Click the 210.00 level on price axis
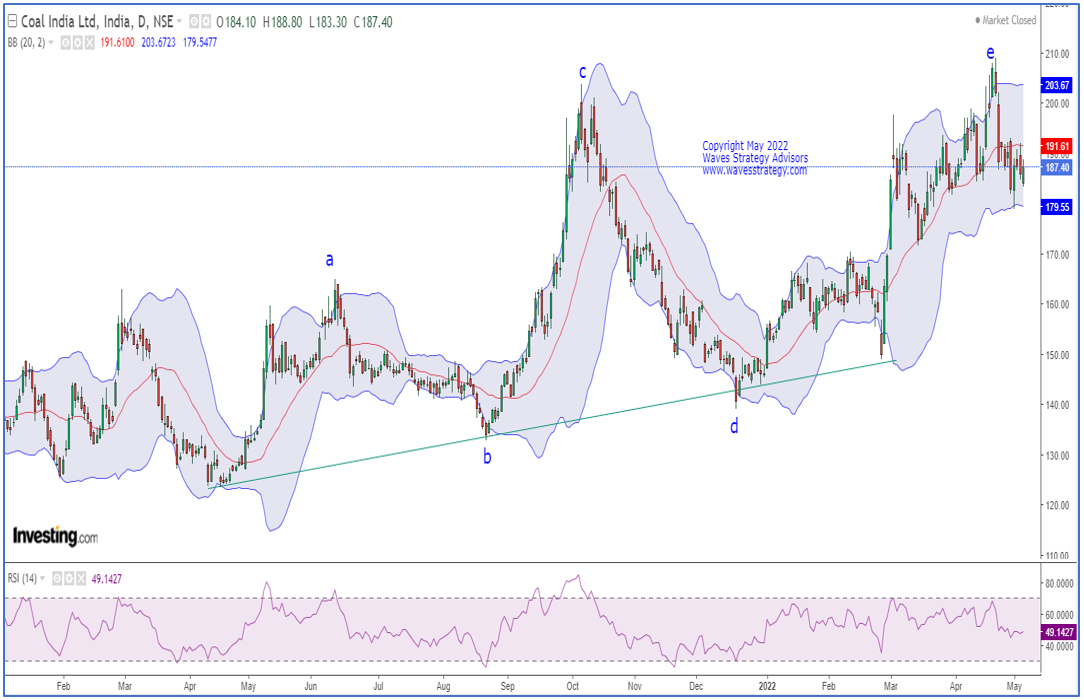1084x700 pixels. click(x=1055, y=54)
